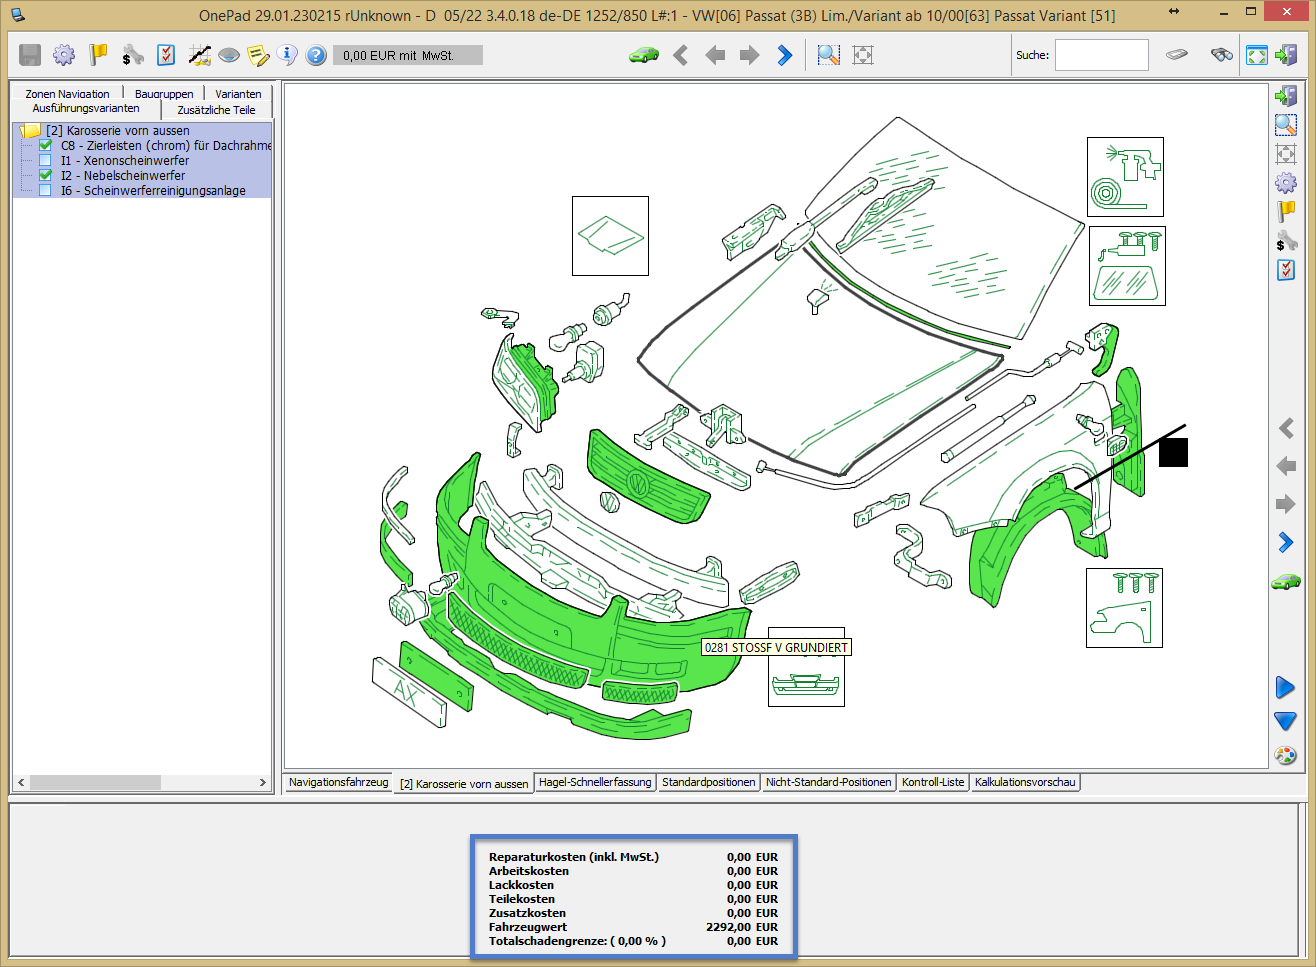The image size is (1316, 967).
Task: Click the yellow flag in right sidebar
Action: tap(1286, 212)
